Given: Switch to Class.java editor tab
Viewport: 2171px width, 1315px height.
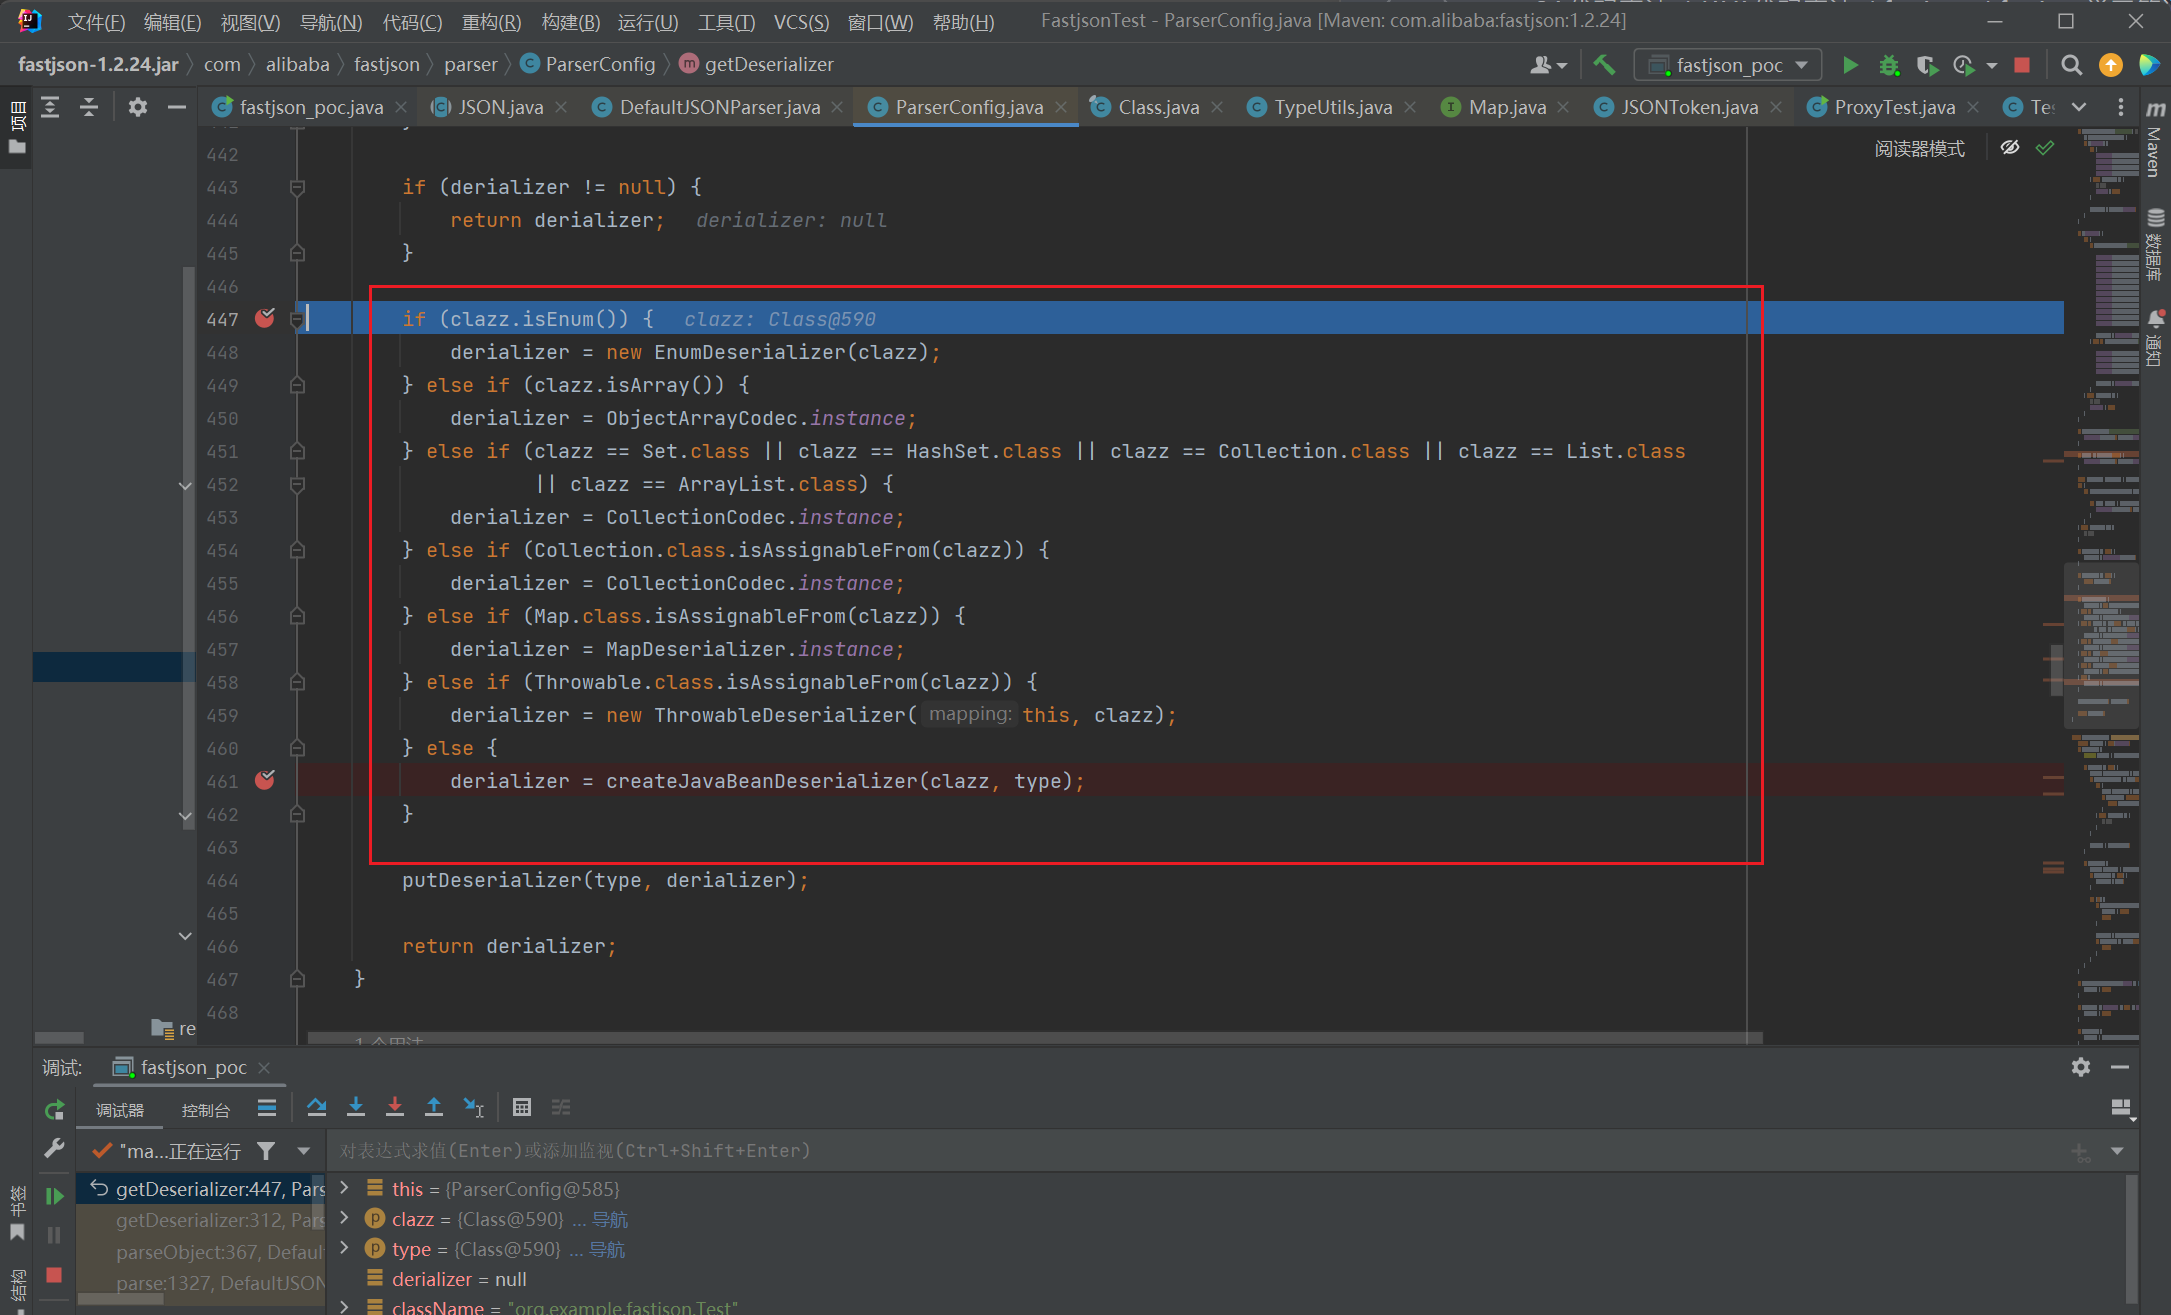Looking at the screenshot, I should tap(1157, 107).
